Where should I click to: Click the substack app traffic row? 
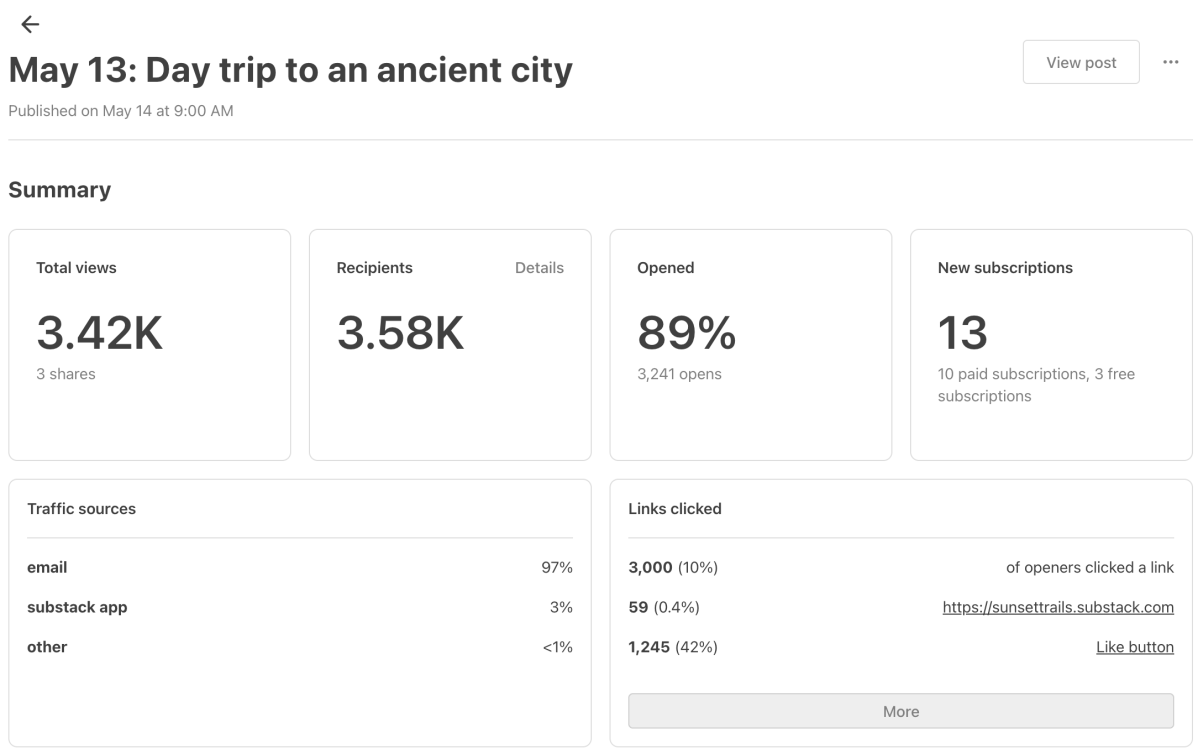(299, 607)
